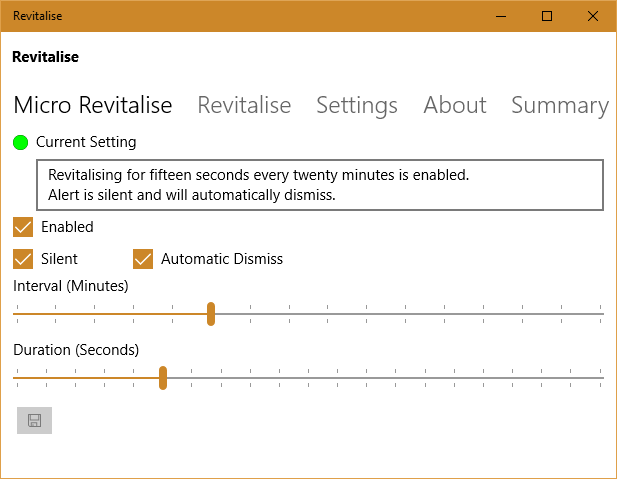The width and height of the screenshot is (617, 479).
Task: Close the Revitalise window
Action: (x=593, y=16)
